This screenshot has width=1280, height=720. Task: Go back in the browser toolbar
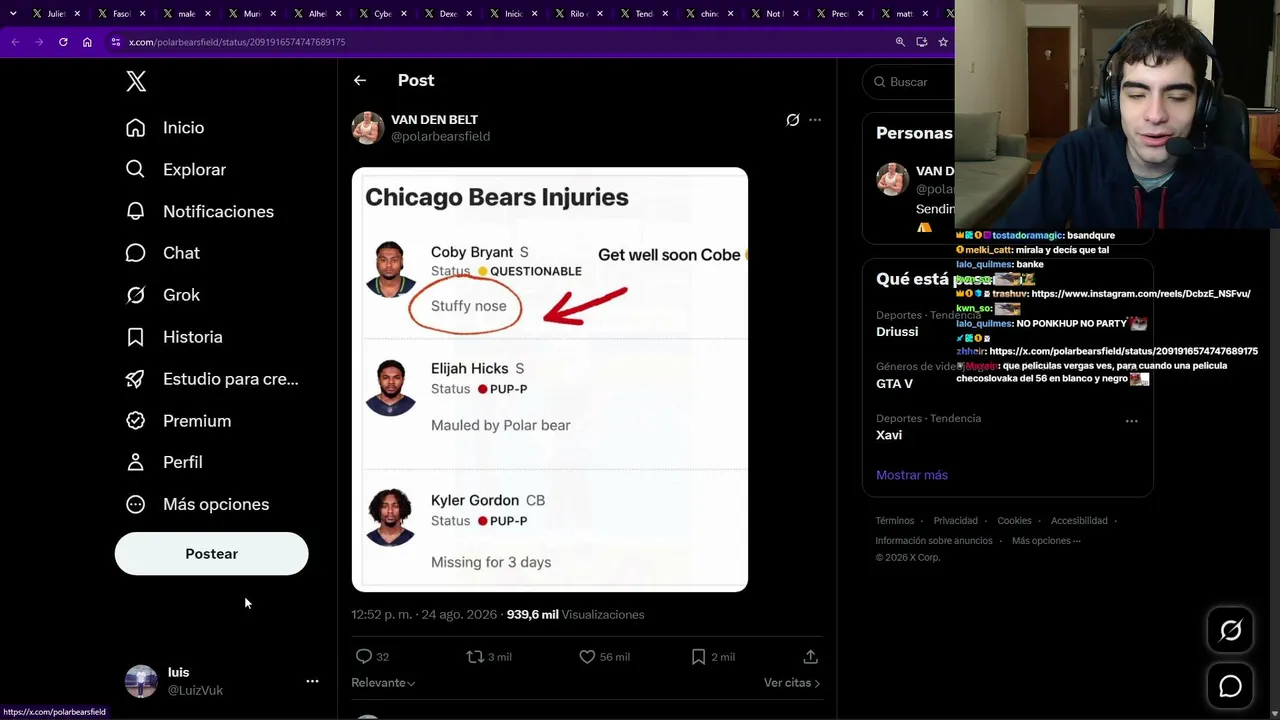[15, 42]
